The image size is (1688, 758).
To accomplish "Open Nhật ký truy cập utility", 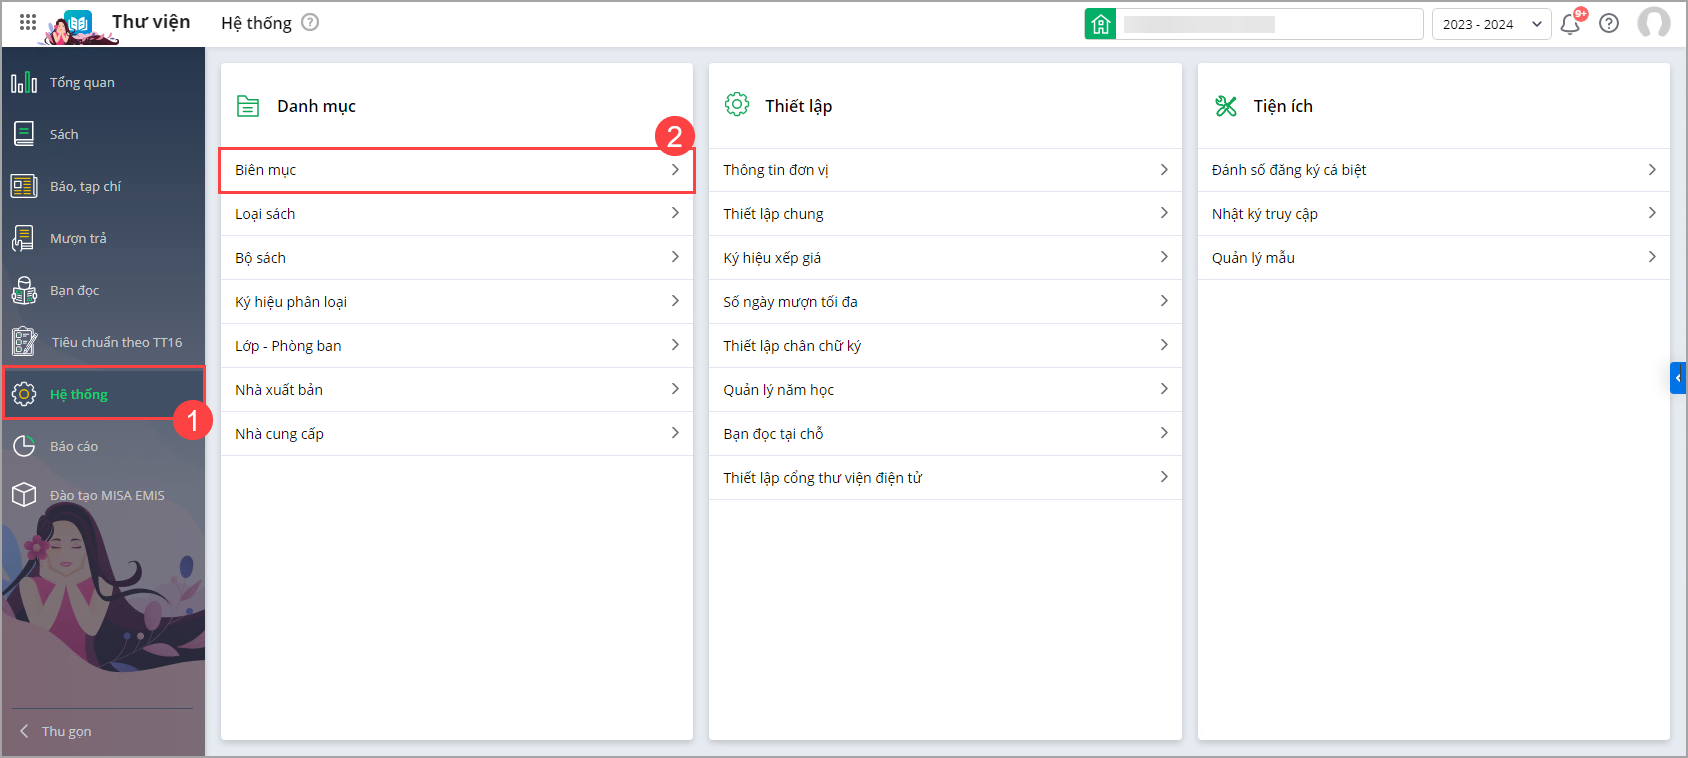I will [1433, 214].
